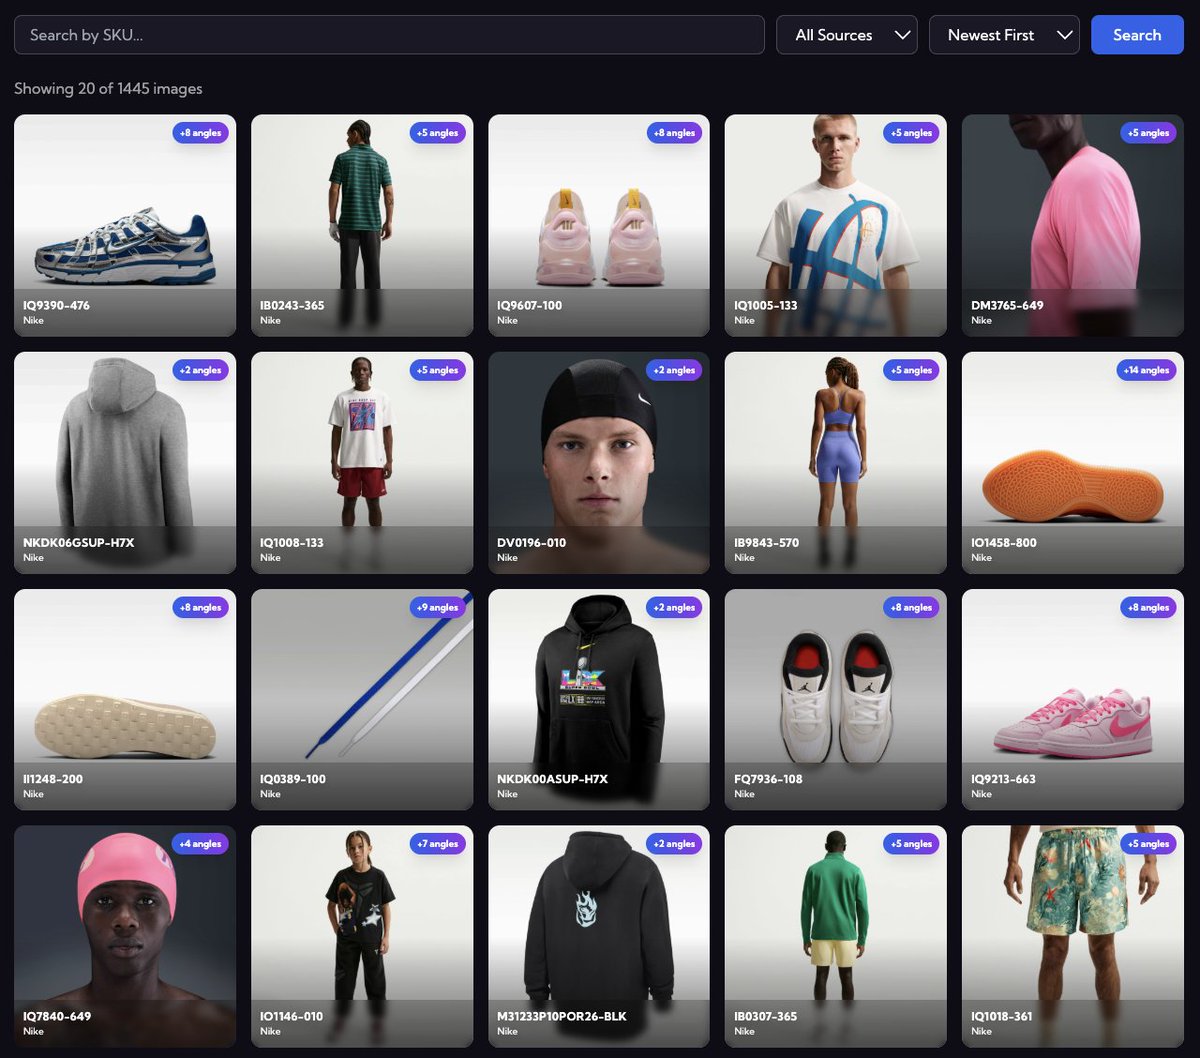Open the All Sources dropdown

point(847,35)
